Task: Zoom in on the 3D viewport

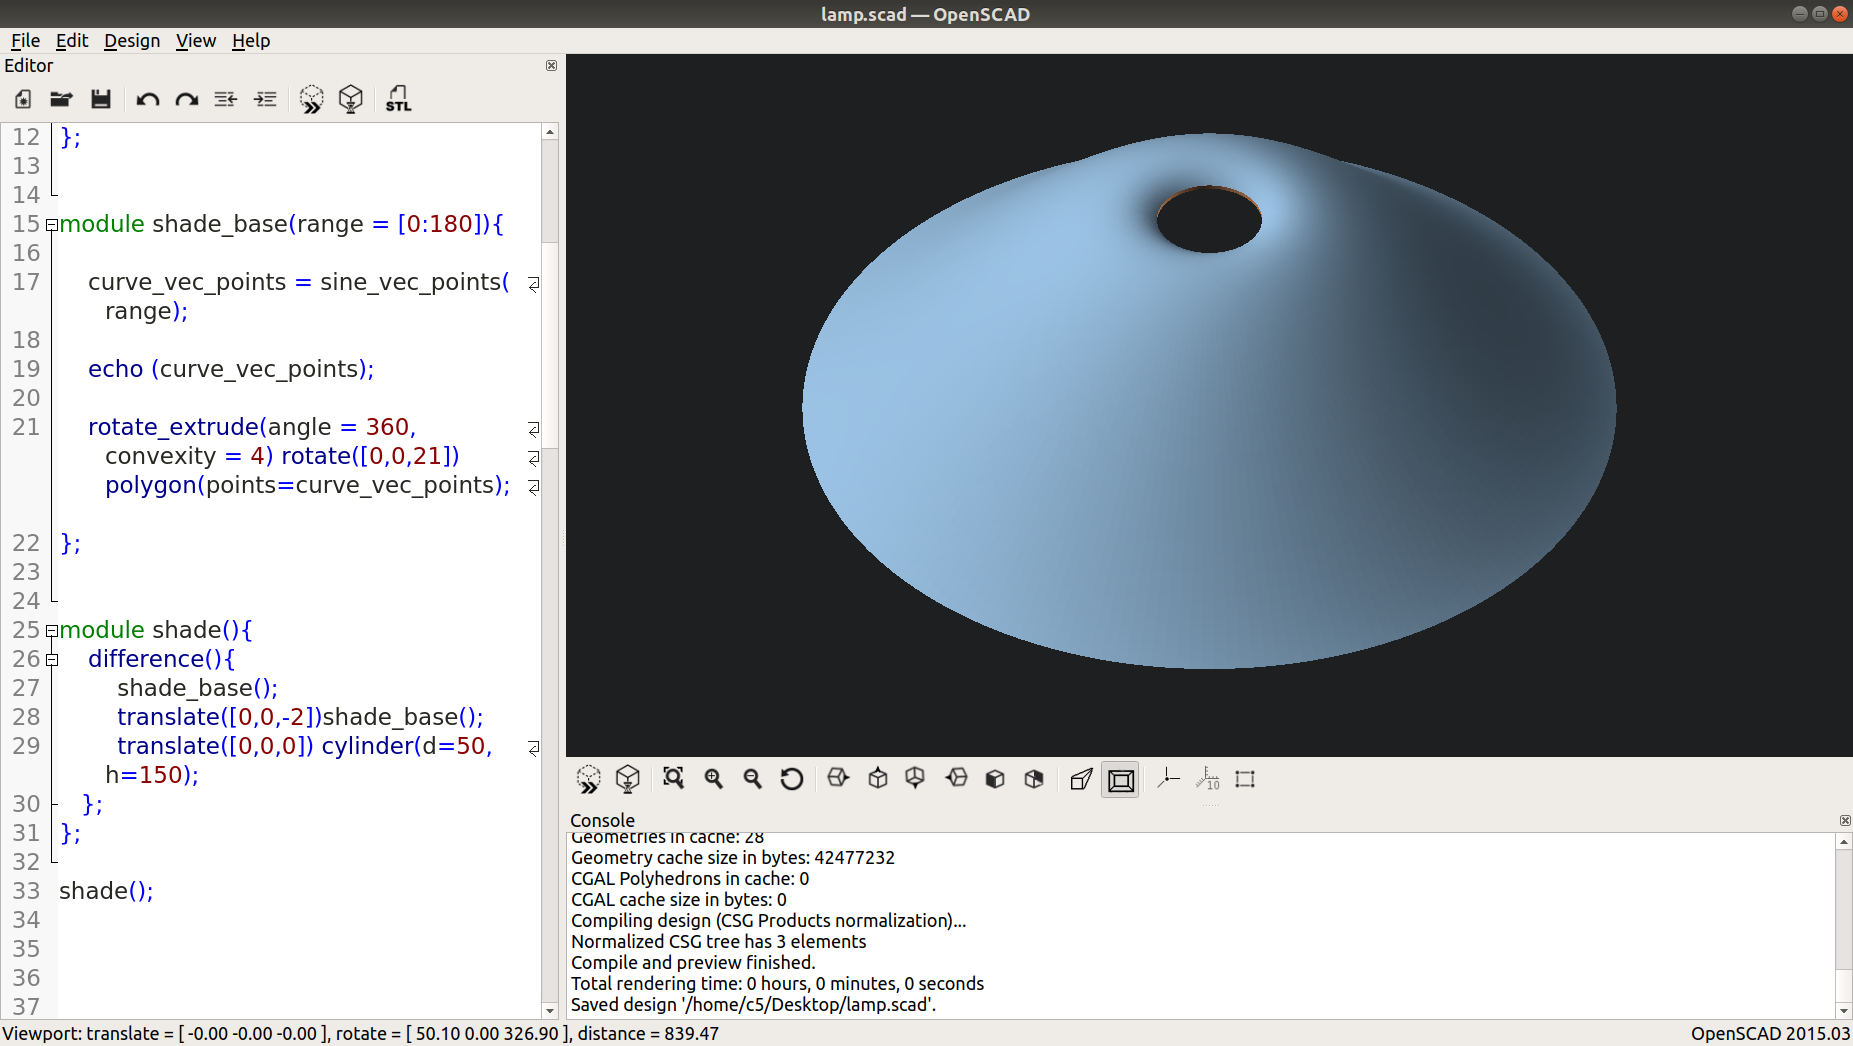Action: (713, 779)
